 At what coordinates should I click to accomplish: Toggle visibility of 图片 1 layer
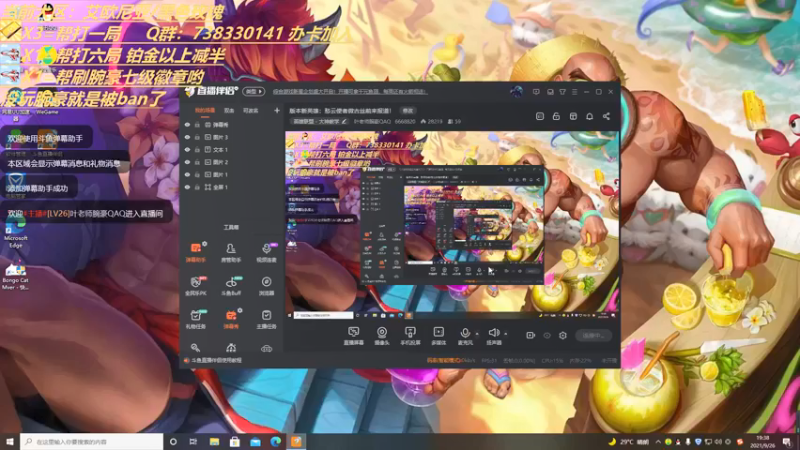coord(187,174)
